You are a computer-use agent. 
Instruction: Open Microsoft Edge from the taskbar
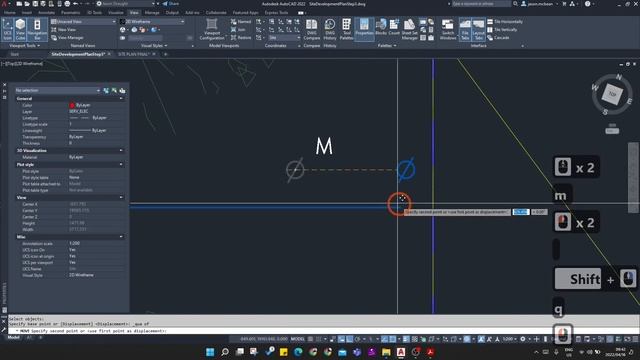pyautogui.click(x=298, y=352)
